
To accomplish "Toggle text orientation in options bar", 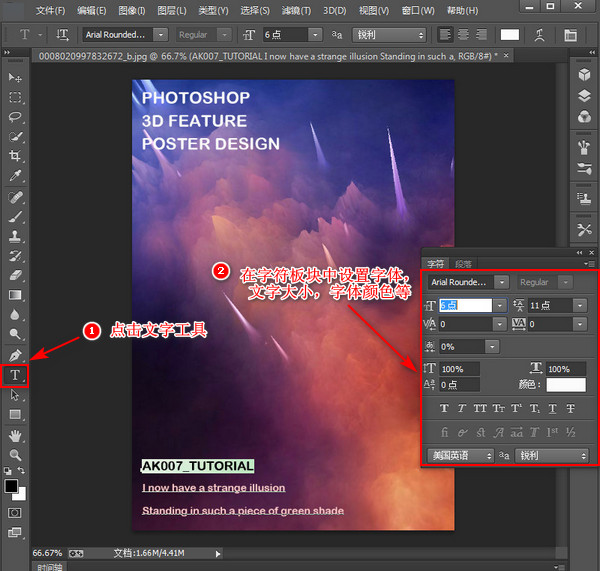I will [62, 35].
